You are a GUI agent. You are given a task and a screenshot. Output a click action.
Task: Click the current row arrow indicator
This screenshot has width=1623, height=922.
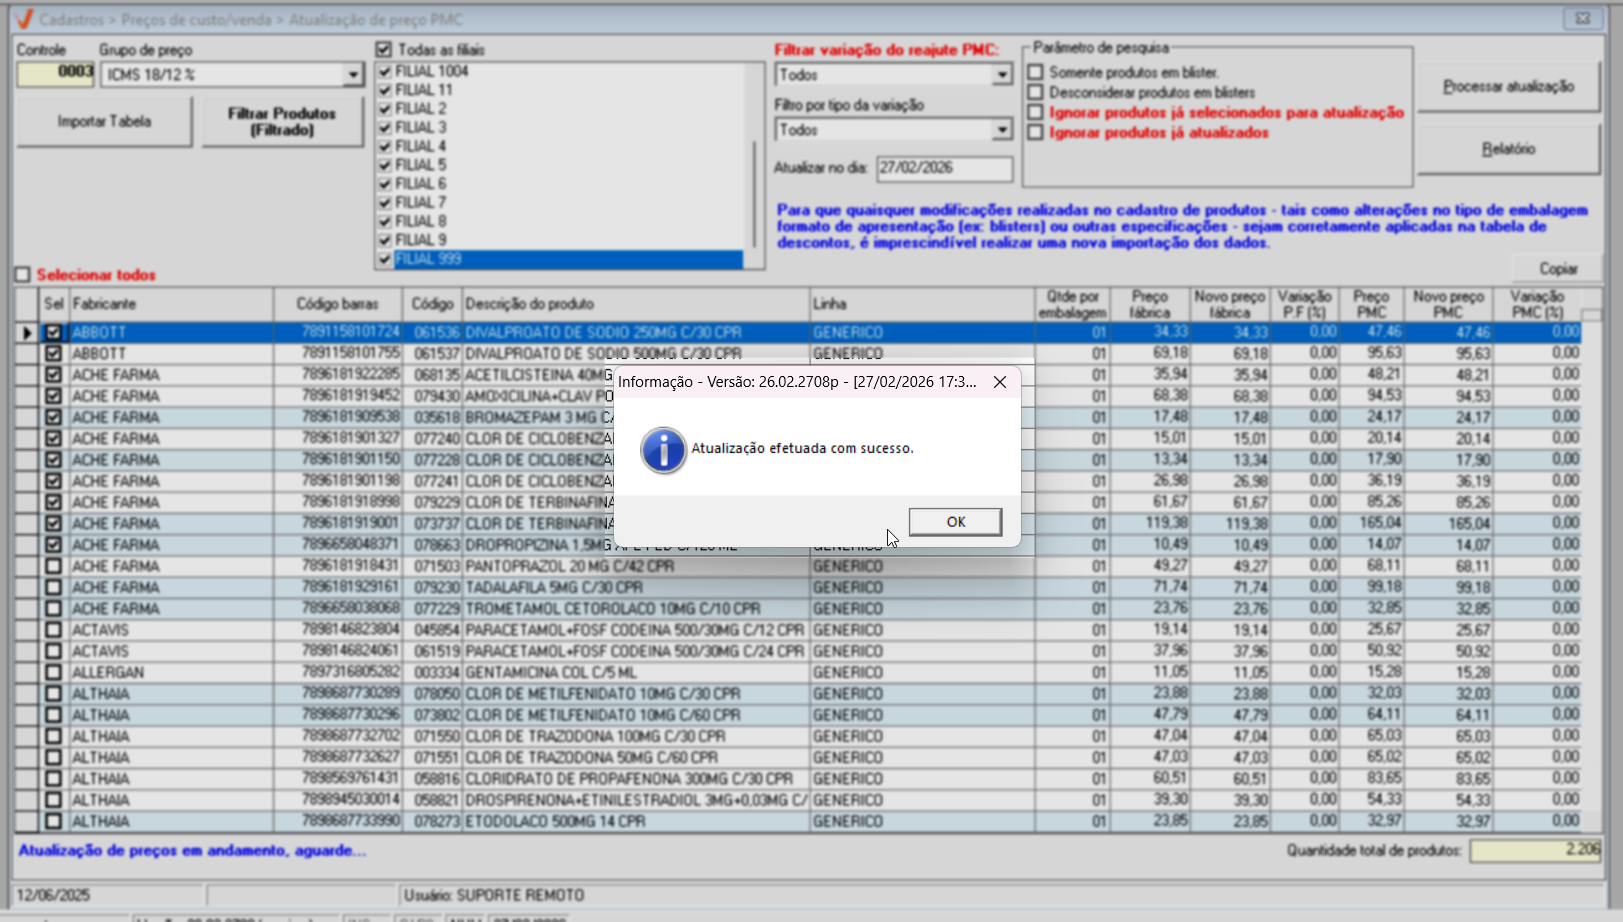27,332
